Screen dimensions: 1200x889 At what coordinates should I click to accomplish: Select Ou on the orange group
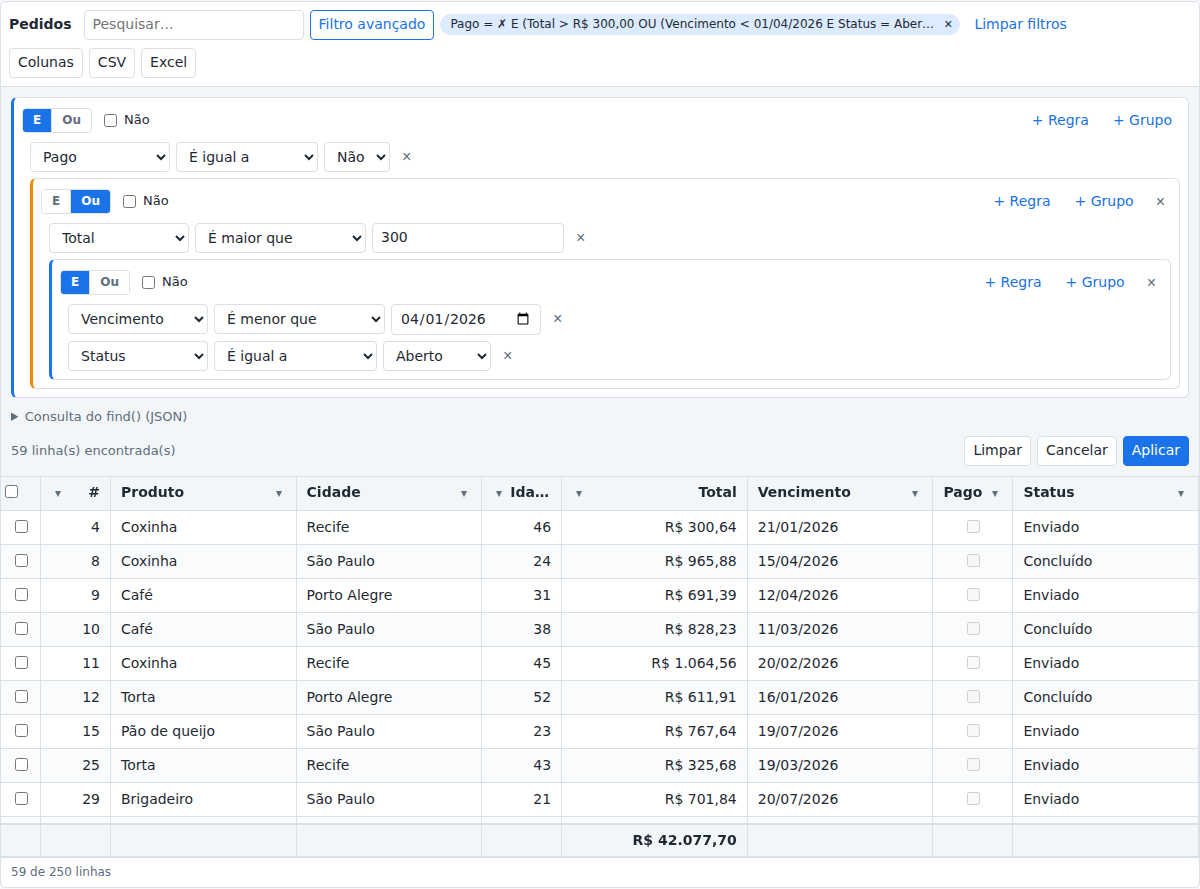[91, 201]
